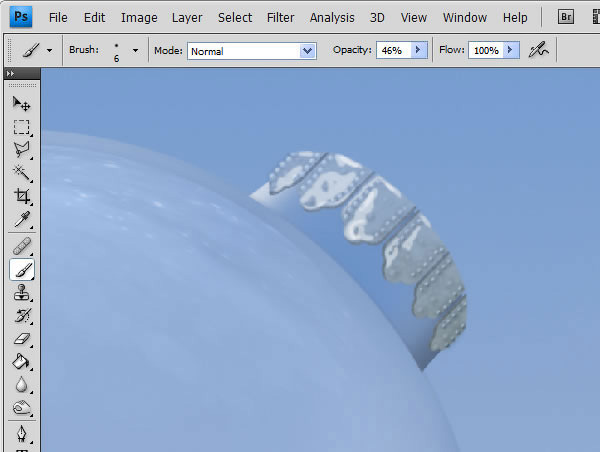Click the toolbox grip handle at top
This screenshot has width=600, height=452.
(22, 85)
